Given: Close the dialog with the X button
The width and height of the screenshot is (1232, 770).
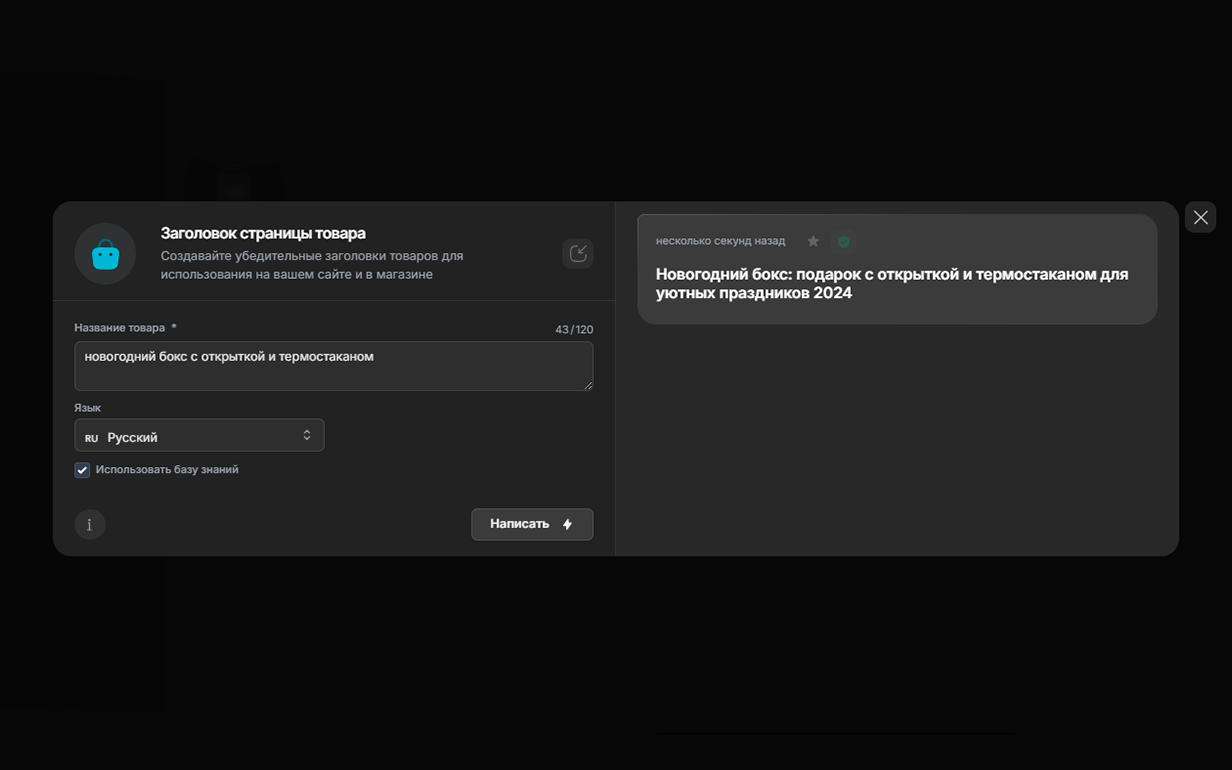Looking at the screenshot, I should click(x=1200, y=217).
